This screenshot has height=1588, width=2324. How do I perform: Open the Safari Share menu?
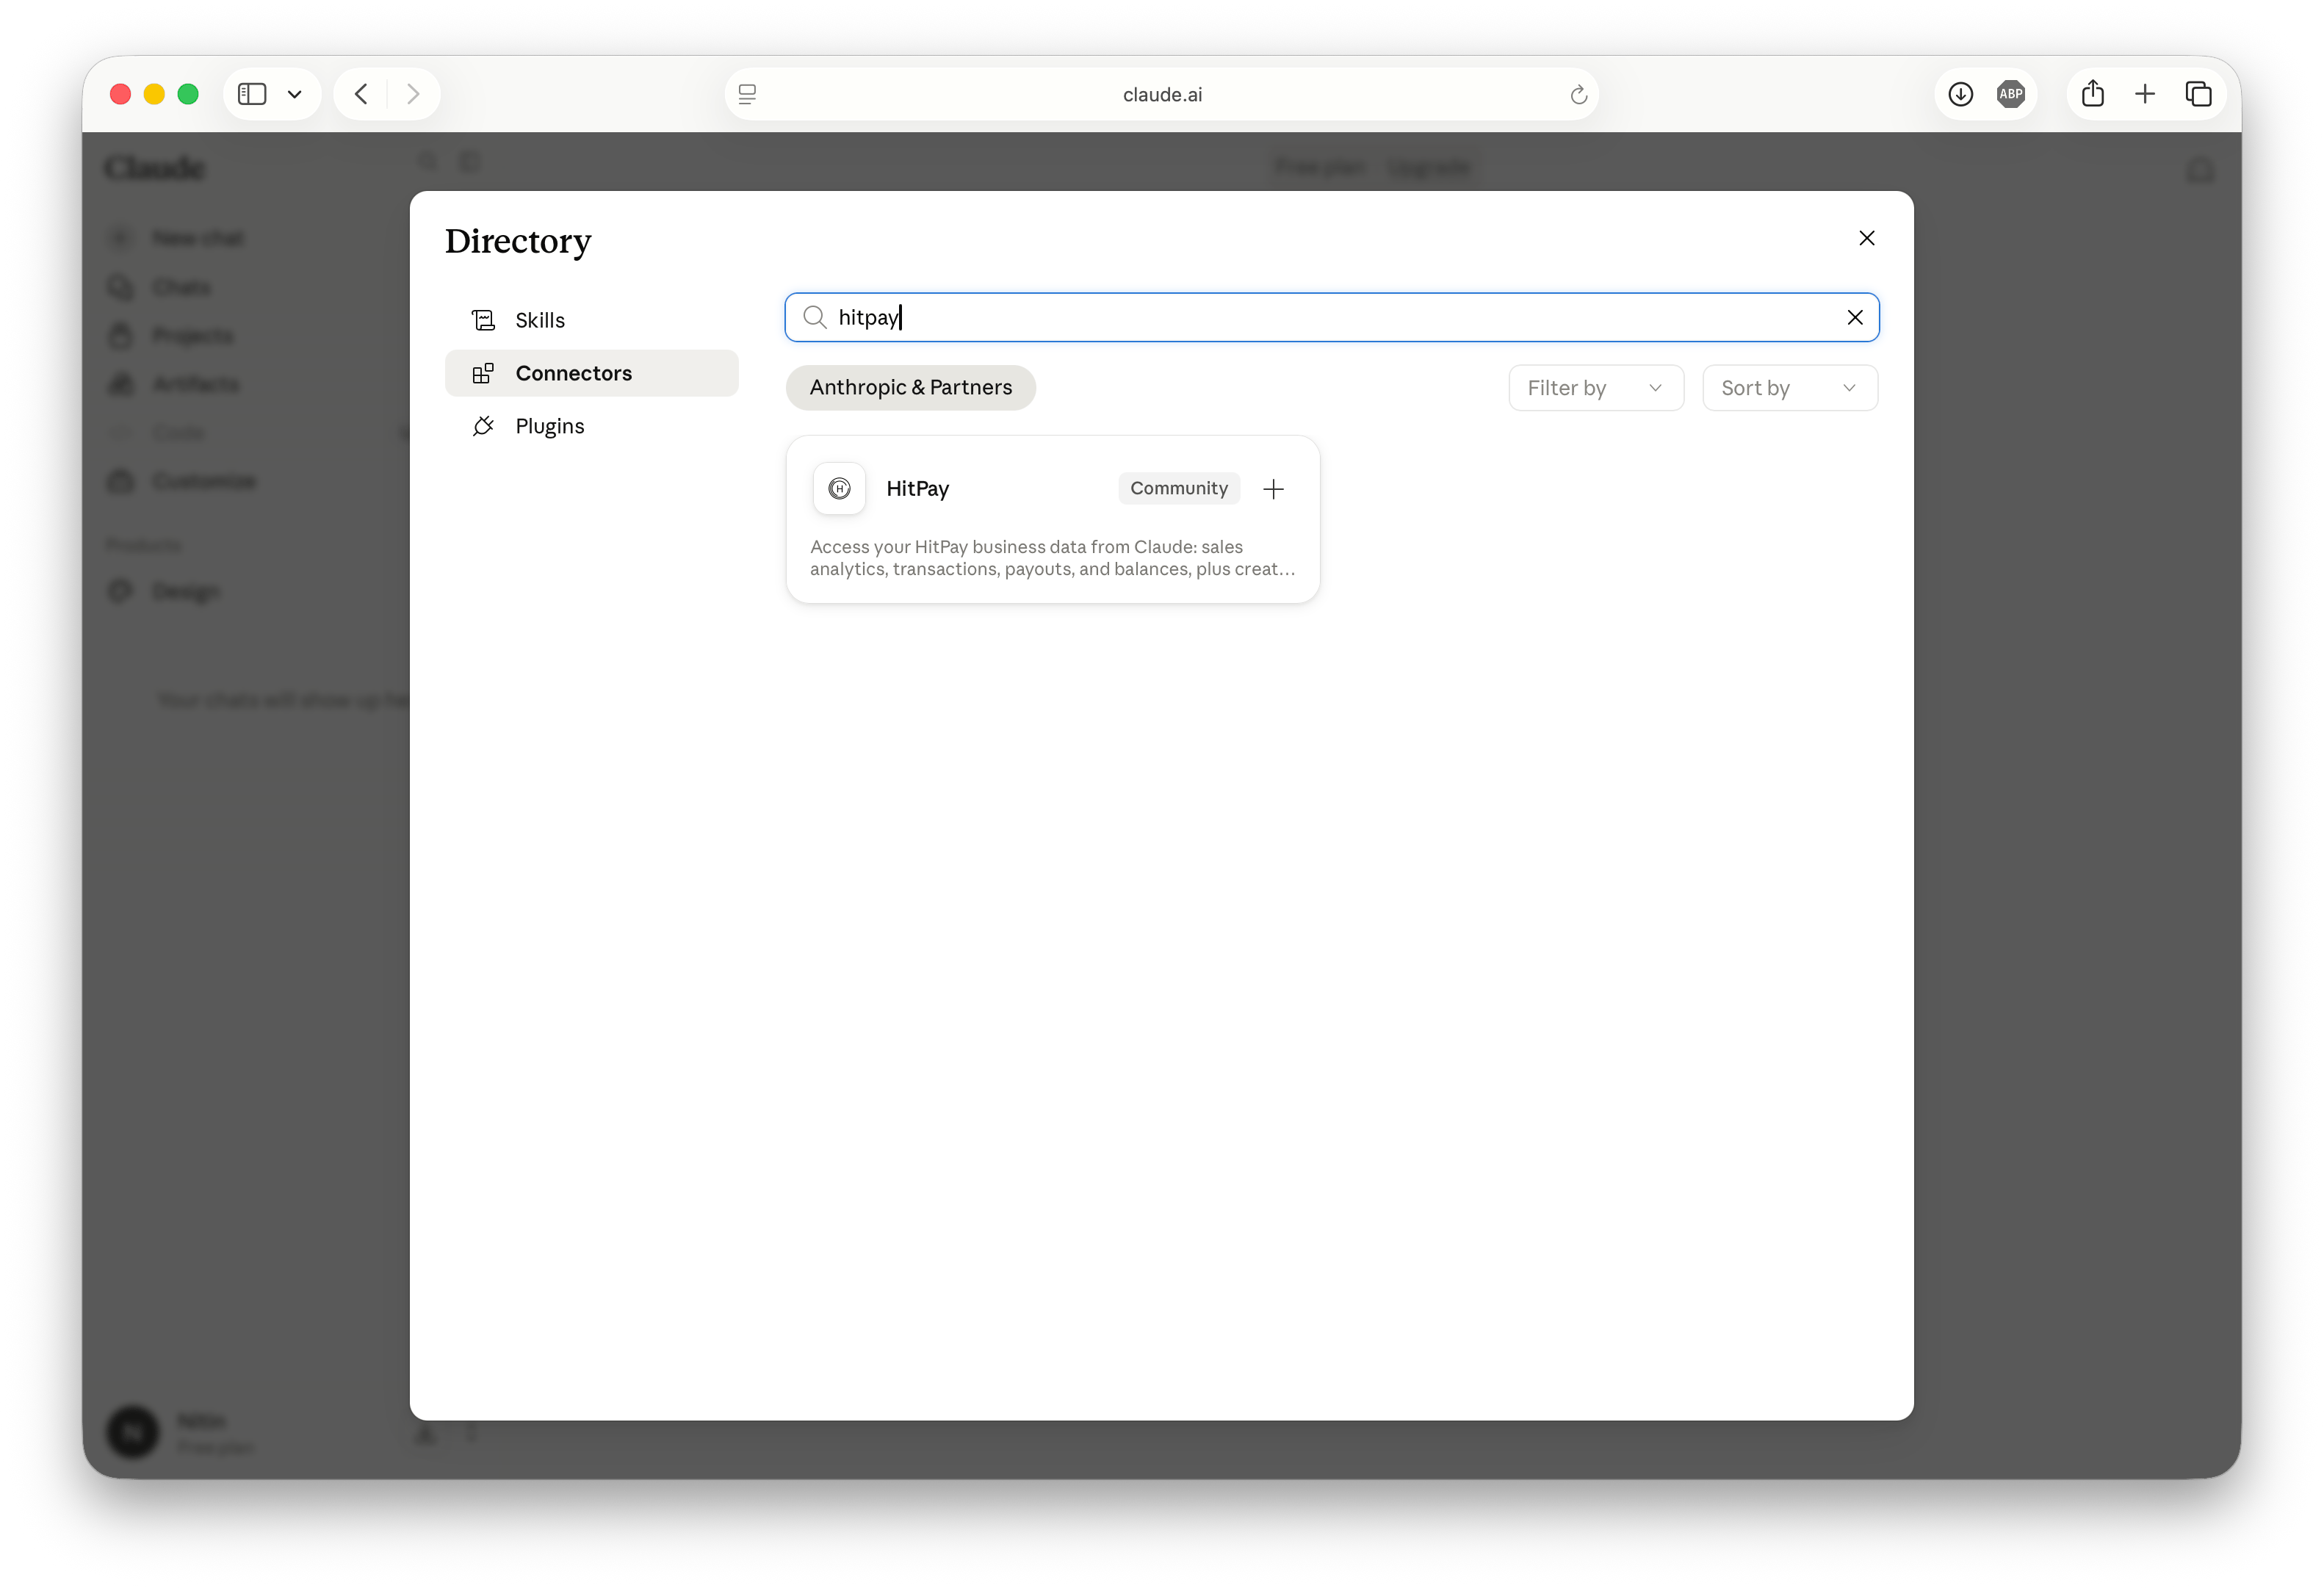(2092, 94)
